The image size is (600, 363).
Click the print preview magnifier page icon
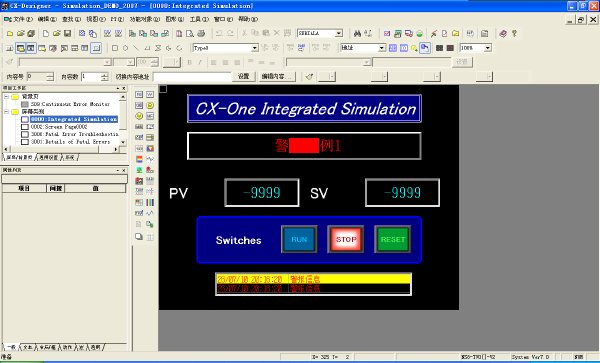coord(190,34)
